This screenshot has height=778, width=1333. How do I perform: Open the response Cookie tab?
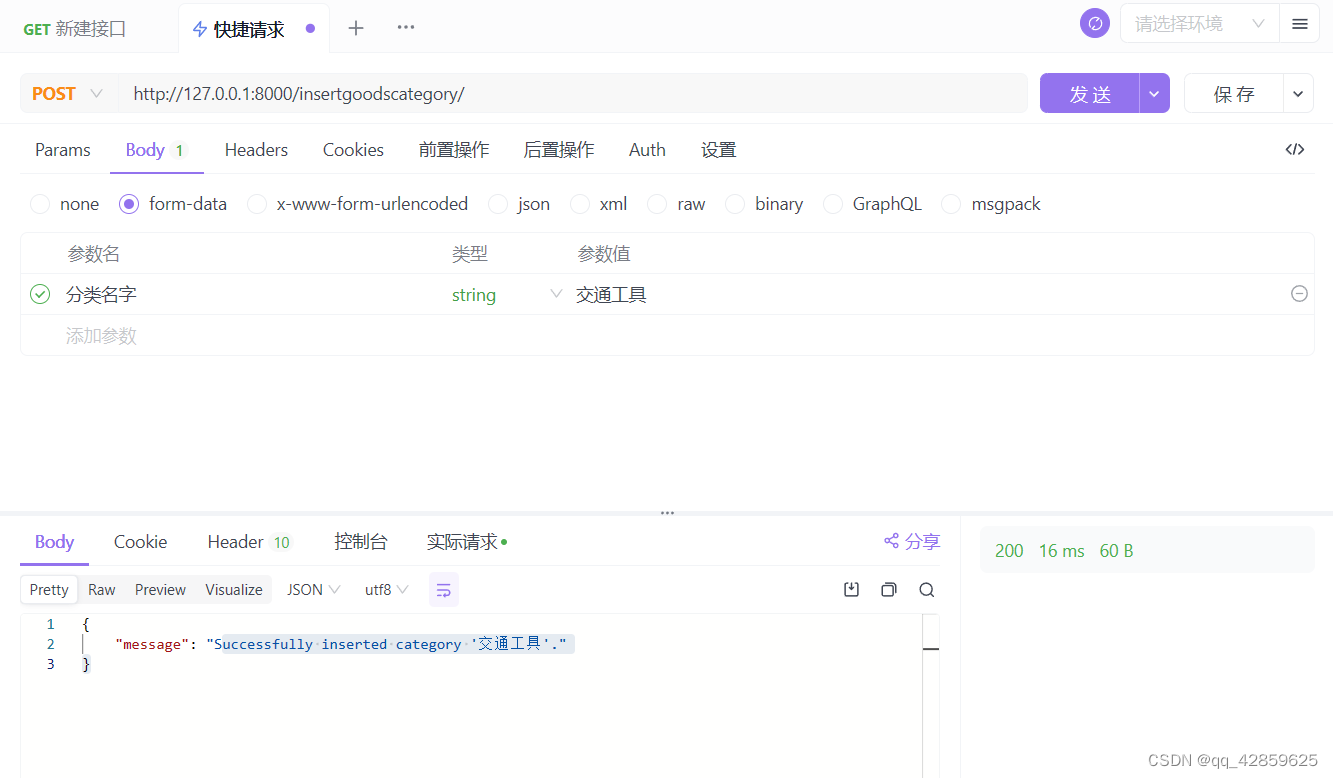(x=140, y=541)
